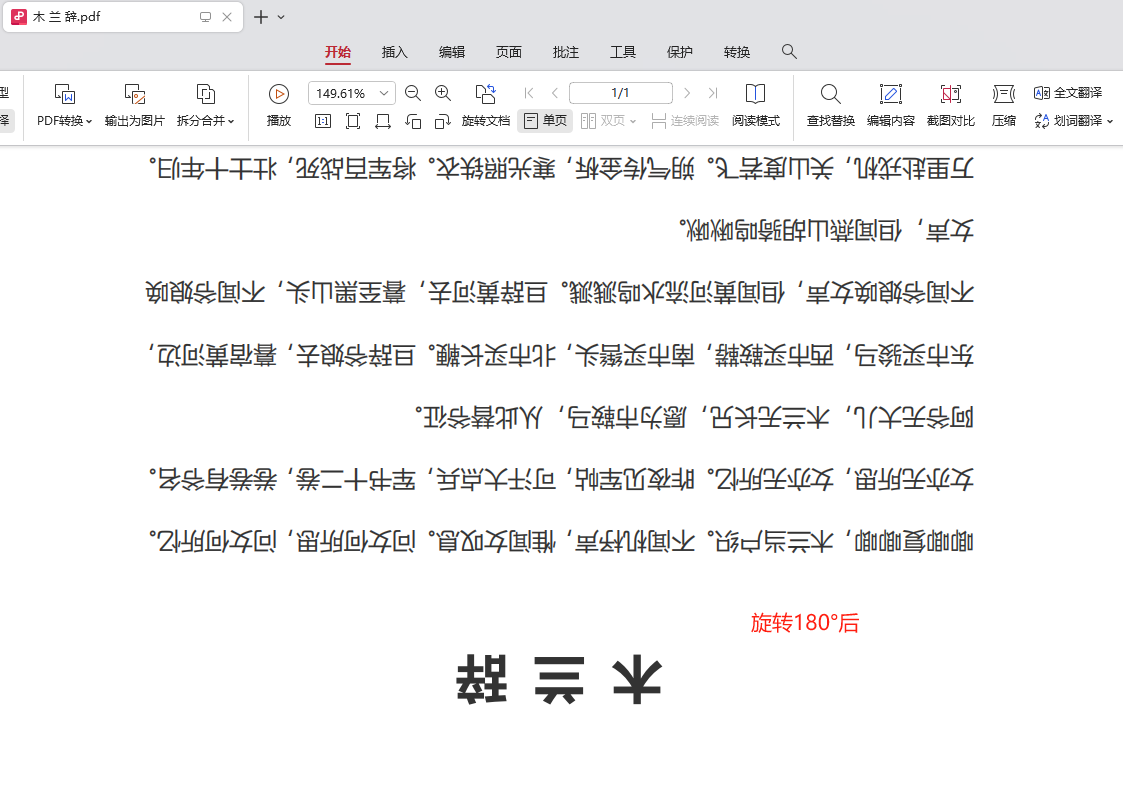The height and width of the screenshot is (789, 1123).
Task: Go to next page arrow
Action: coord(687,93)
